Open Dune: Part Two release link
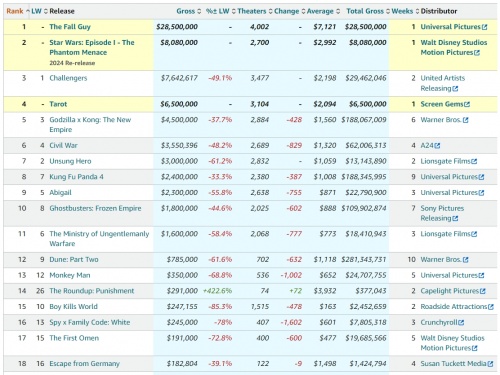500x375 pixels. (74, 259)
